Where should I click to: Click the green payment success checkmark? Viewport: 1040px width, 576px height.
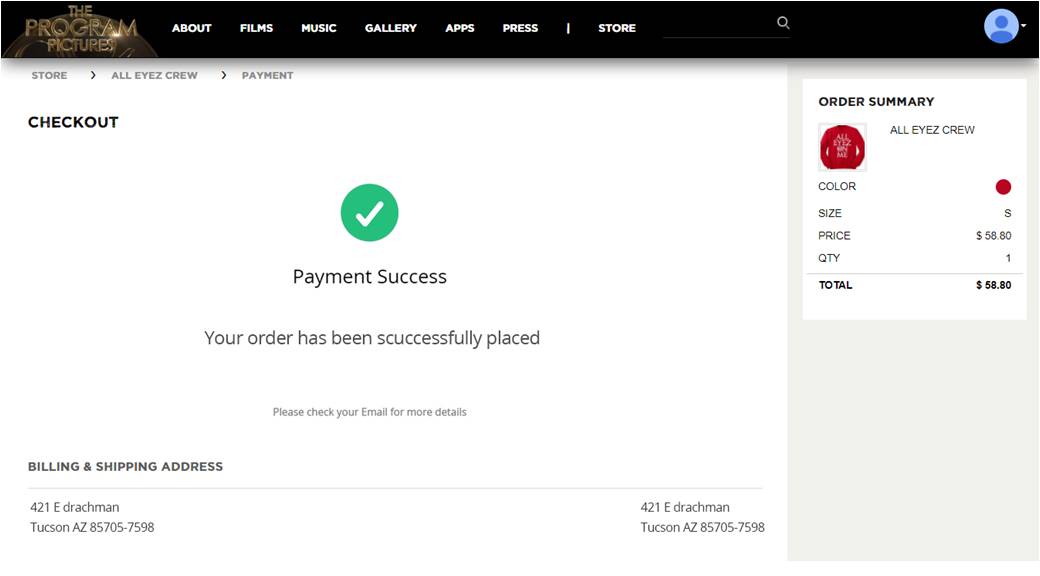(369, 212)
